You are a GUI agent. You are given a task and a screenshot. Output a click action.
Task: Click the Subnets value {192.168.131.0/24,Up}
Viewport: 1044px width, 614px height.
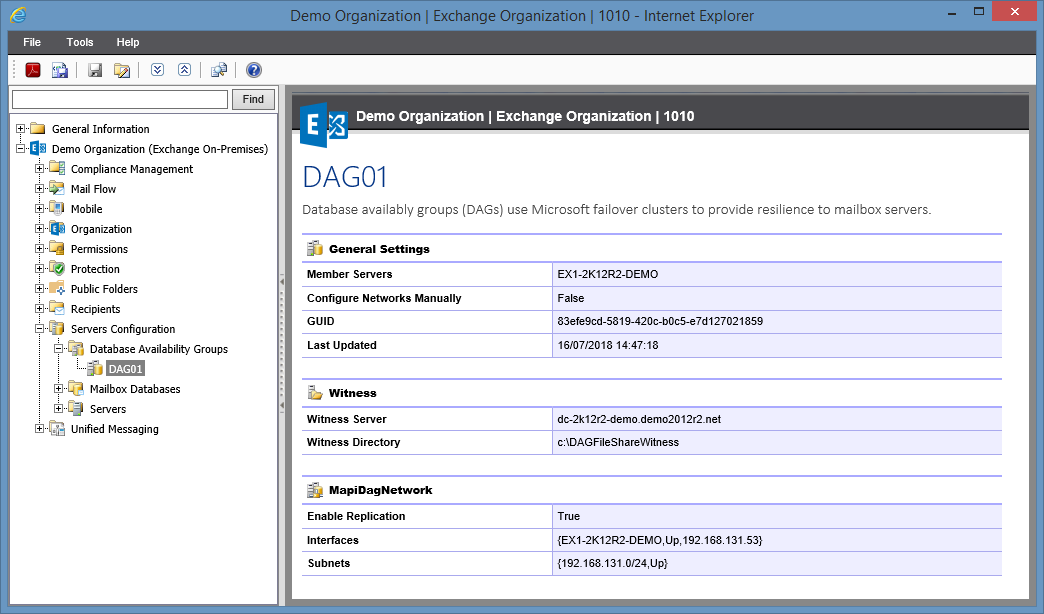[x=613, y=563]
